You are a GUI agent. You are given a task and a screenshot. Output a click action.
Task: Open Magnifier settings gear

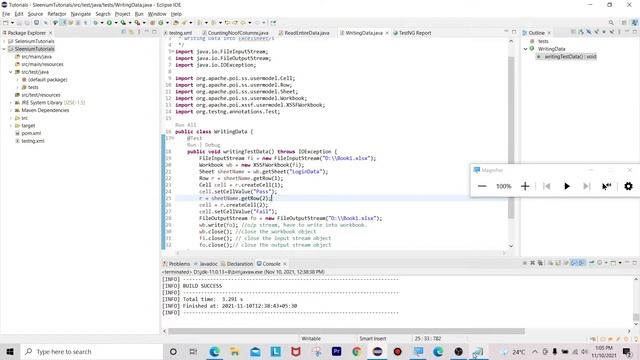[628, 186]
